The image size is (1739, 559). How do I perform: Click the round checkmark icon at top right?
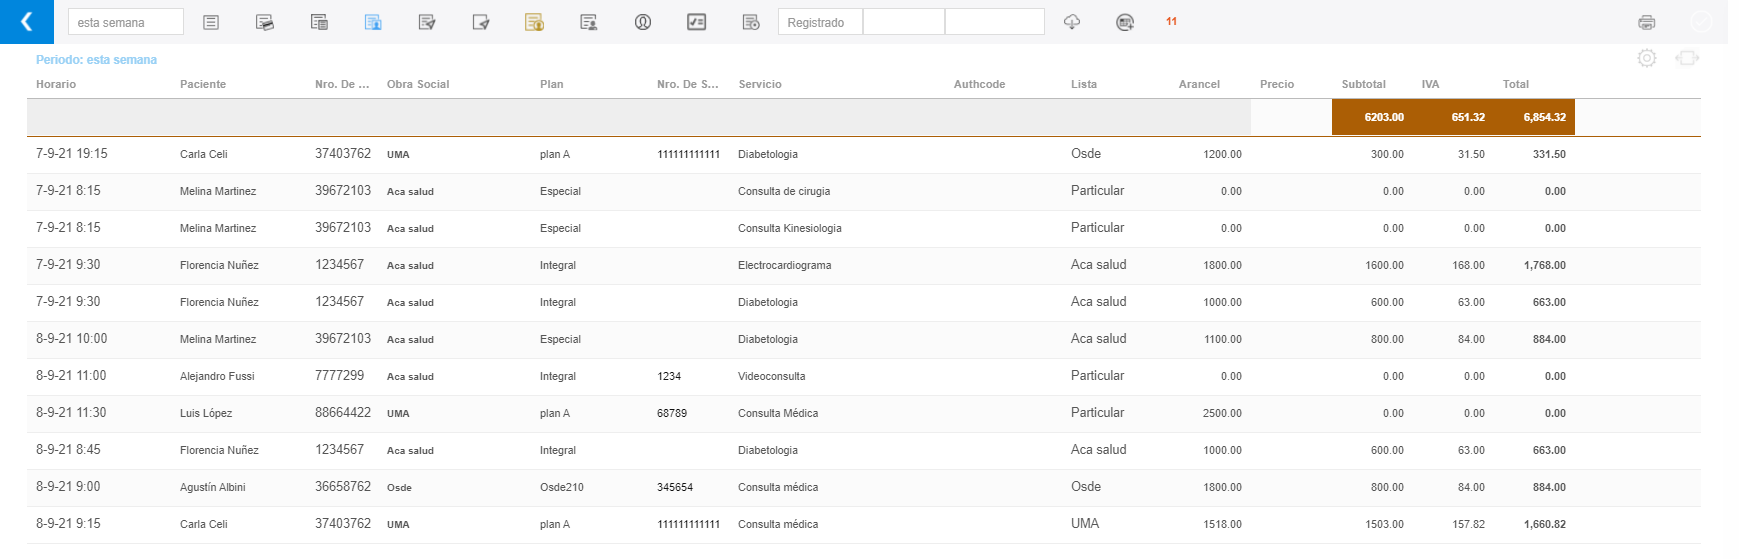1700,22
